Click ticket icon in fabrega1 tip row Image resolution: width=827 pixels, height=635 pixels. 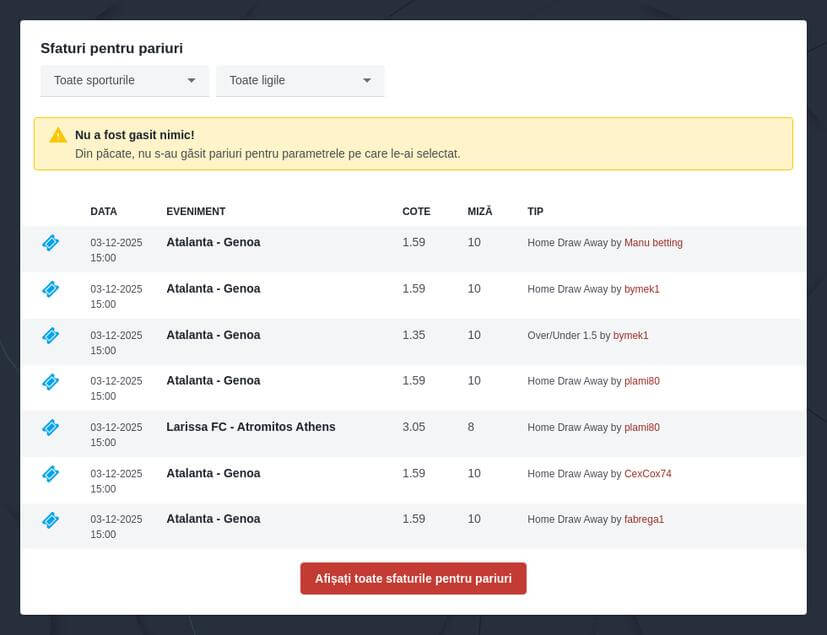click(50, 519)
